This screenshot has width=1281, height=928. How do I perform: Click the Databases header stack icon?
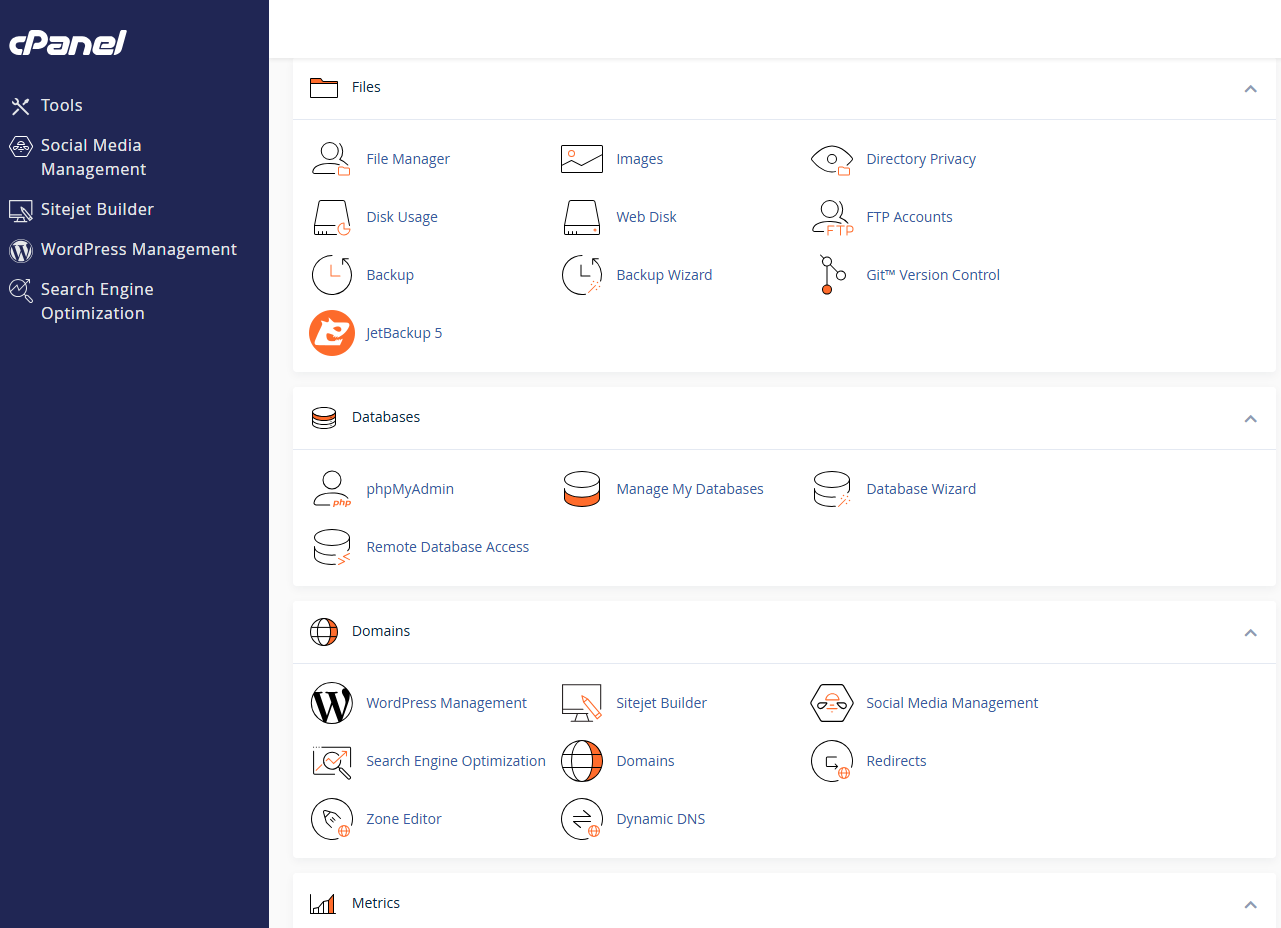(x=324, y=418)
